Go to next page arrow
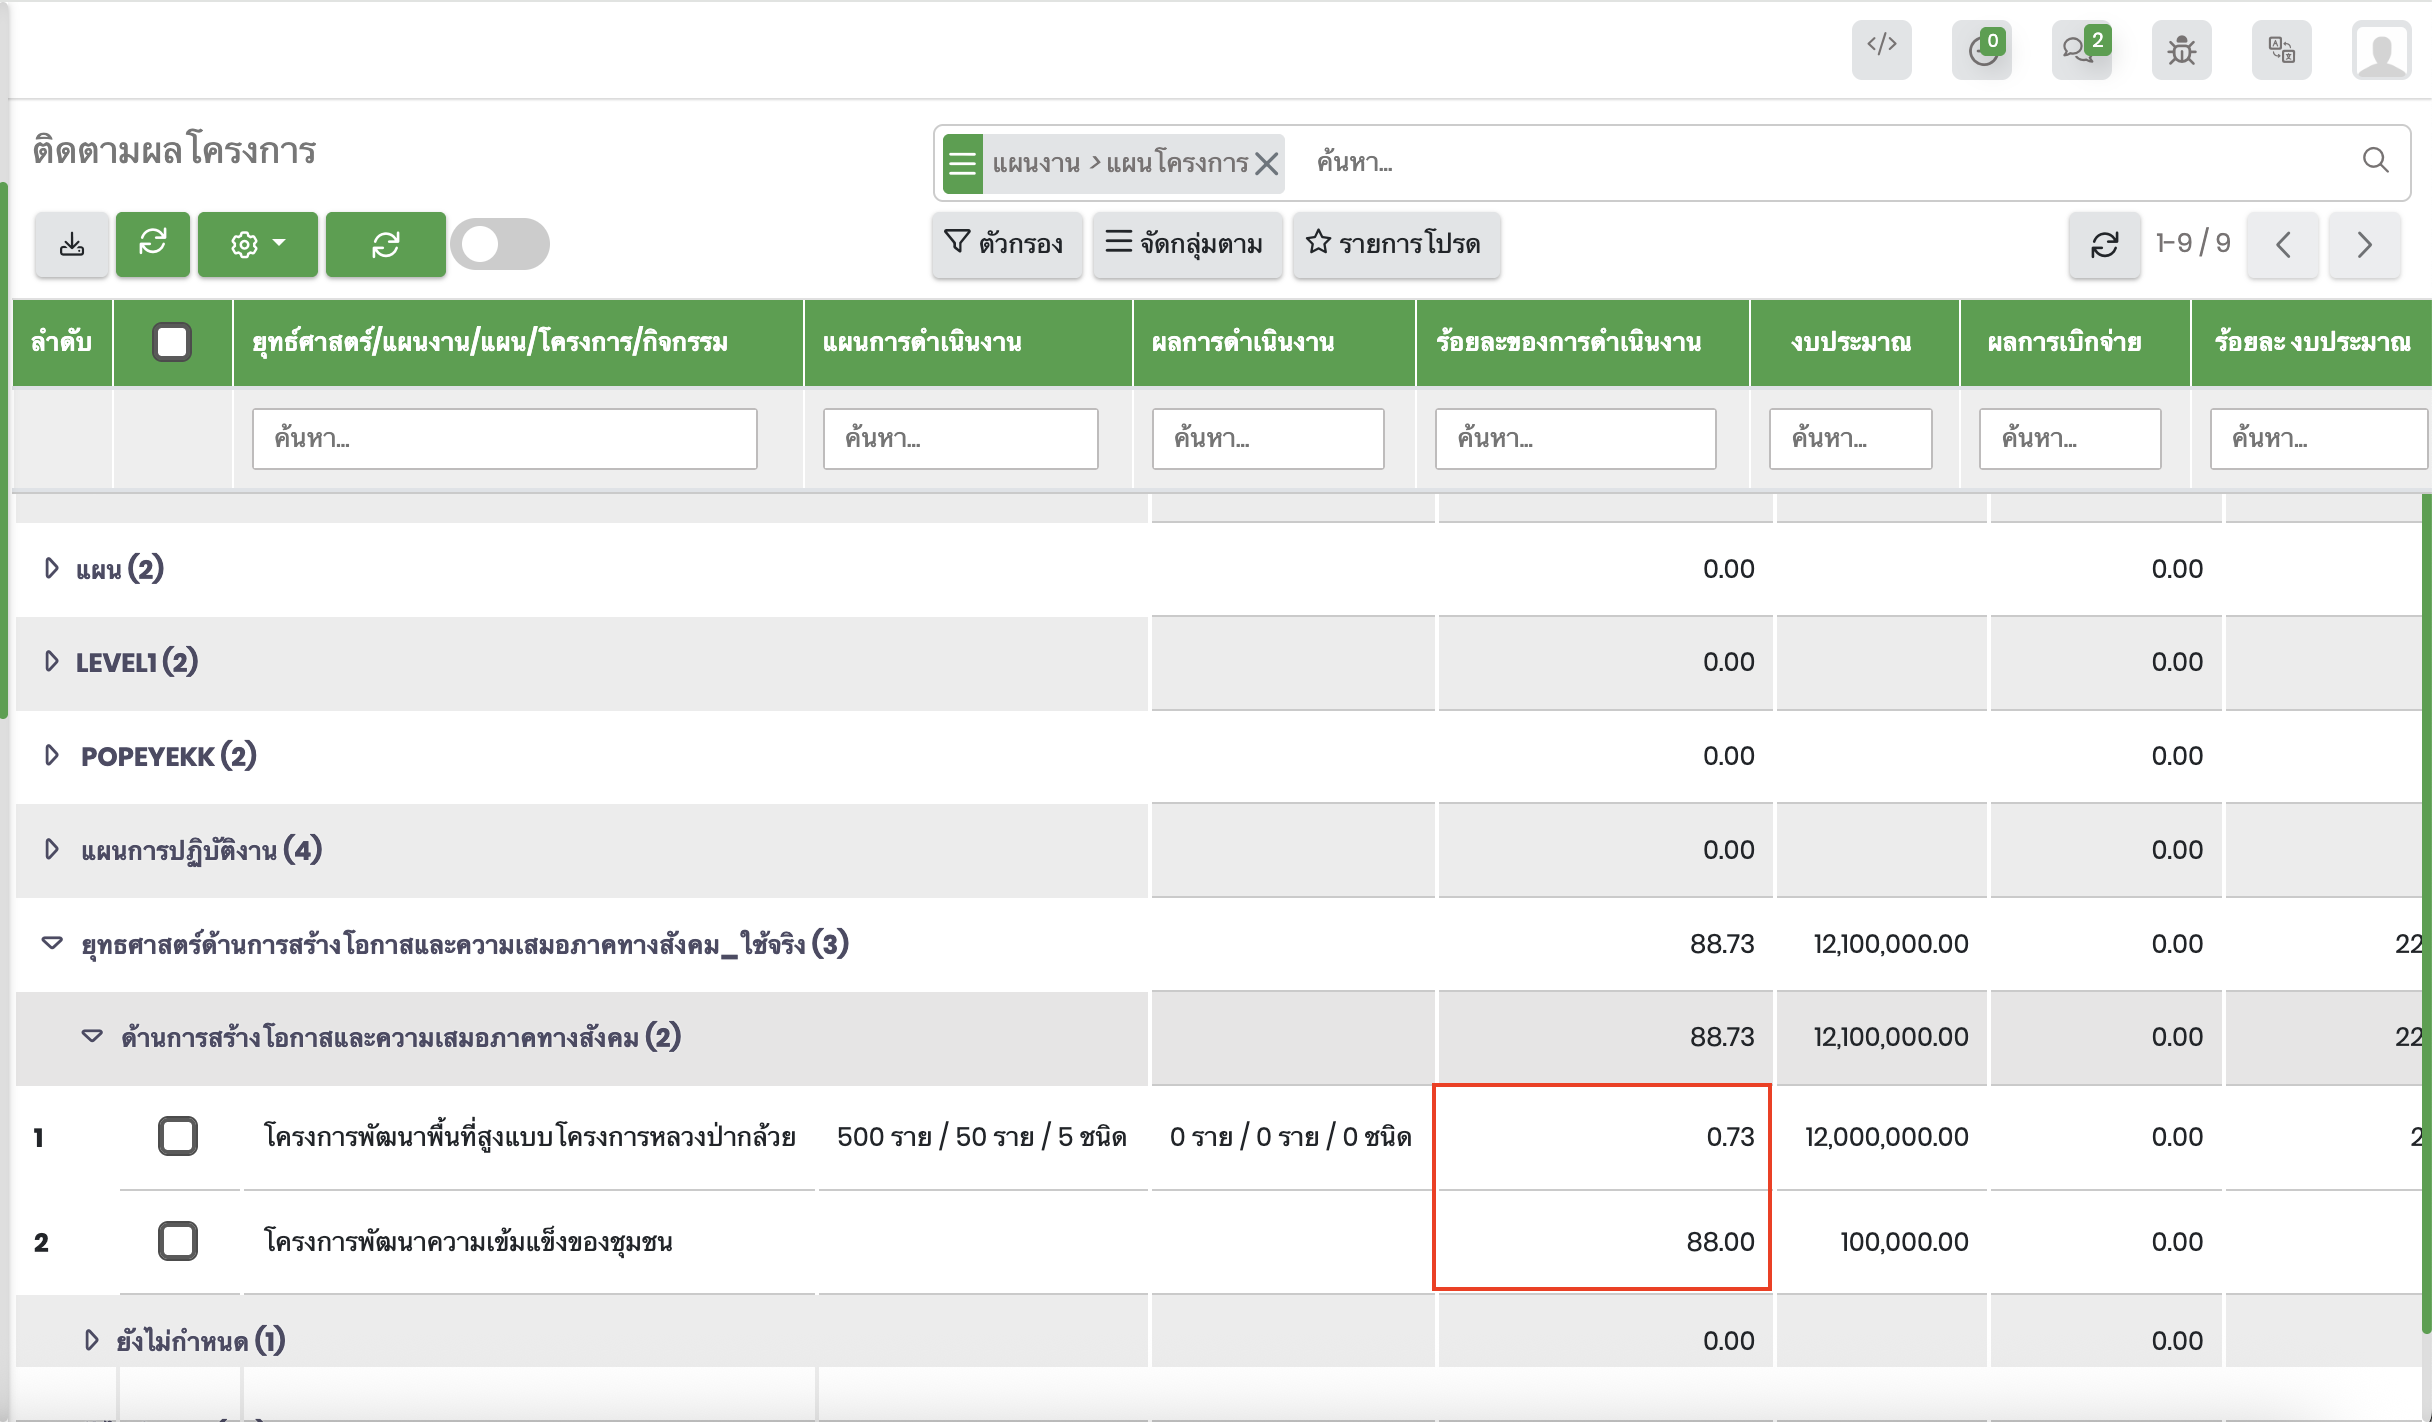The width and height of the screenshot is (2432, 1422). 2364,244
